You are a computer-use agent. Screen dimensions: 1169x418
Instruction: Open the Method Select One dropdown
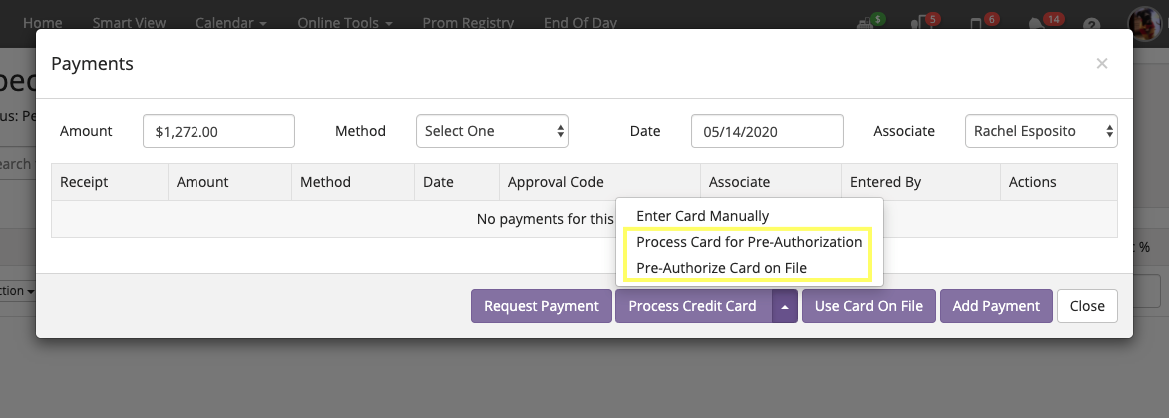492,131
